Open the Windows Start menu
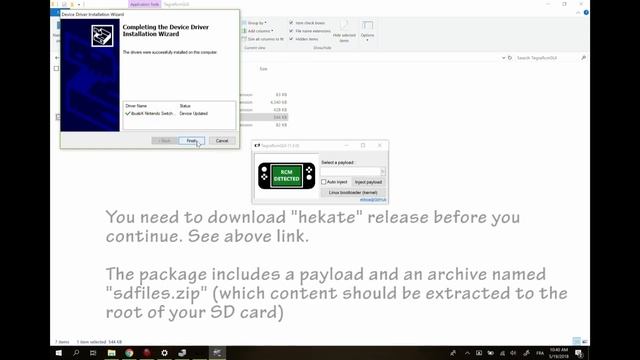 pos(59,353)
